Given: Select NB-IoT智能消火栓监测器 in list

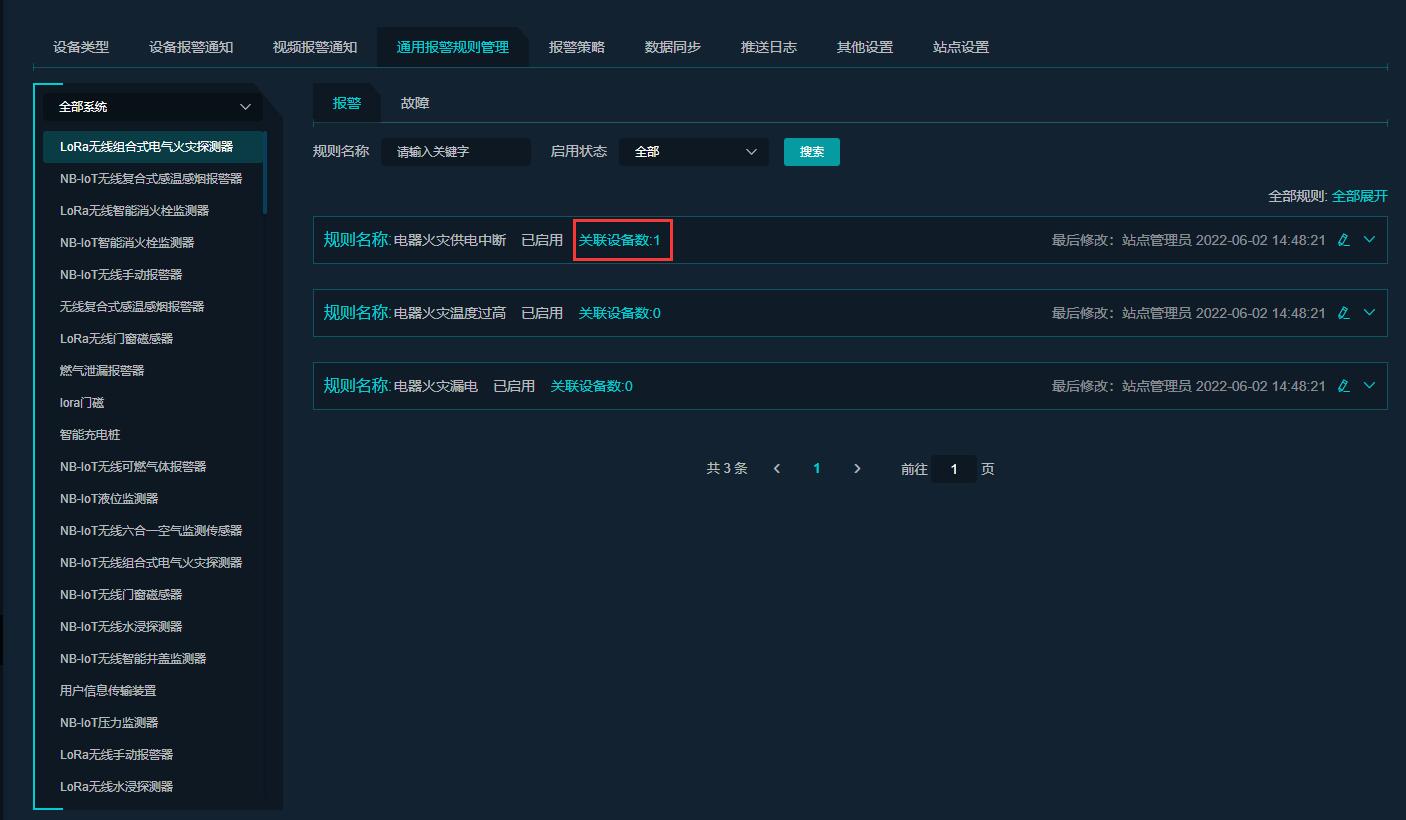Looking at the screenshot, I should tap(153, 243).
